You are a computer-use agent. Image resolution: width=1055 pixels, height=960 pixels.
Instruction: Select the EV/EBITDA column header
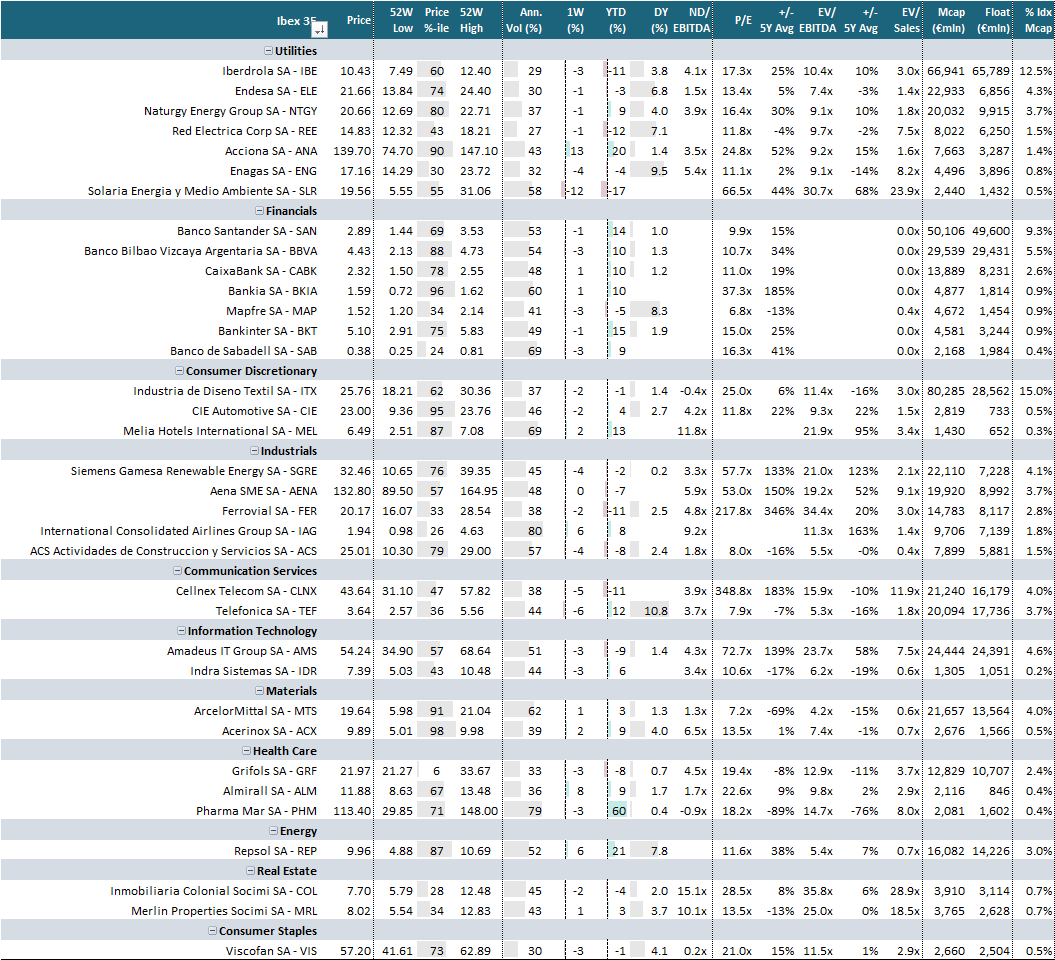pyautogui.click(x=818, y=20)
